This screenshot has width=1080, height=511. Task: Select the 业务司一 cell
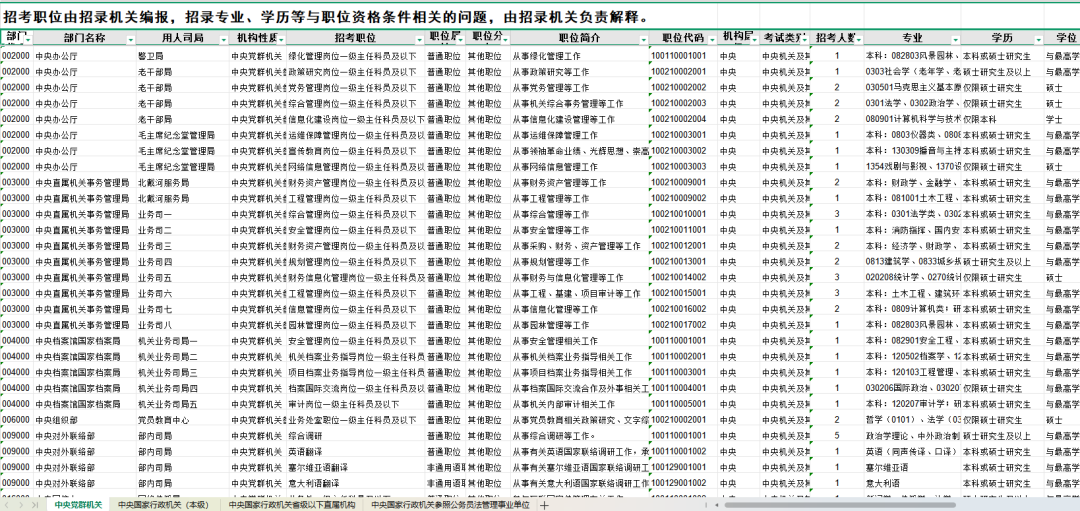[182, 215]
